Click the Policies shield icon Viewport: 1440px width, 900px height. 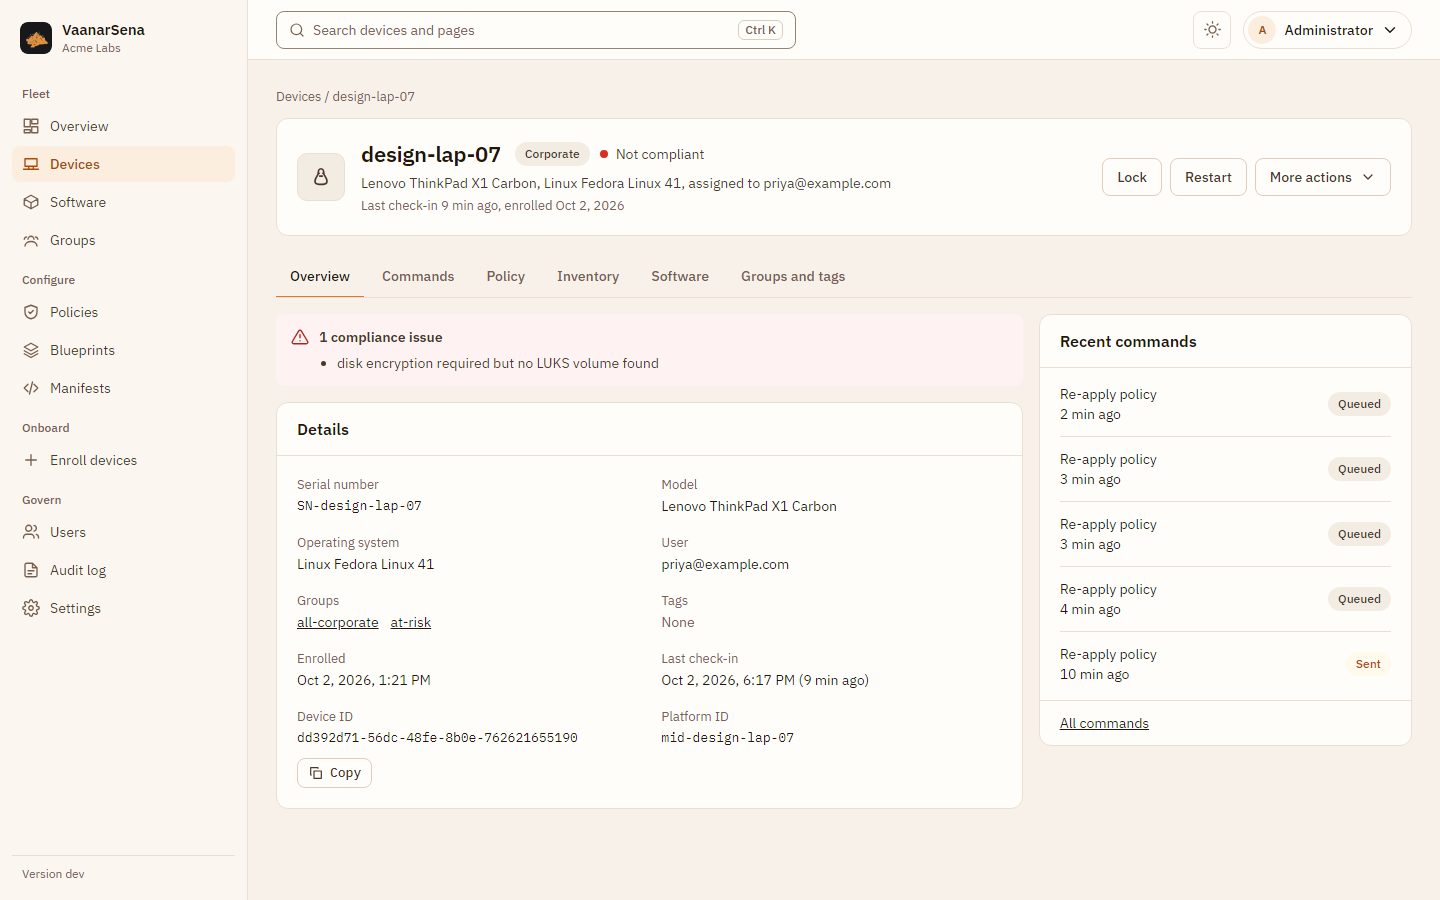click(31, 312)
